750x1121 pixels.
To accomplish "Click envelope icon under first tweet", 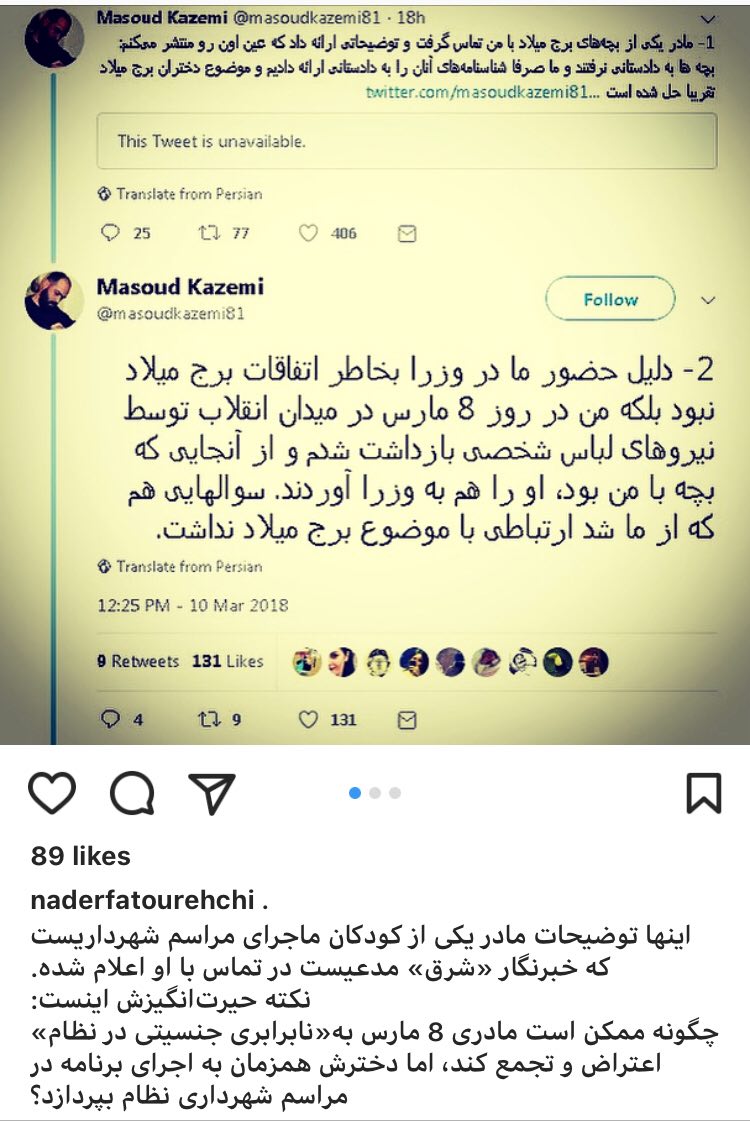I will (407, 234).
